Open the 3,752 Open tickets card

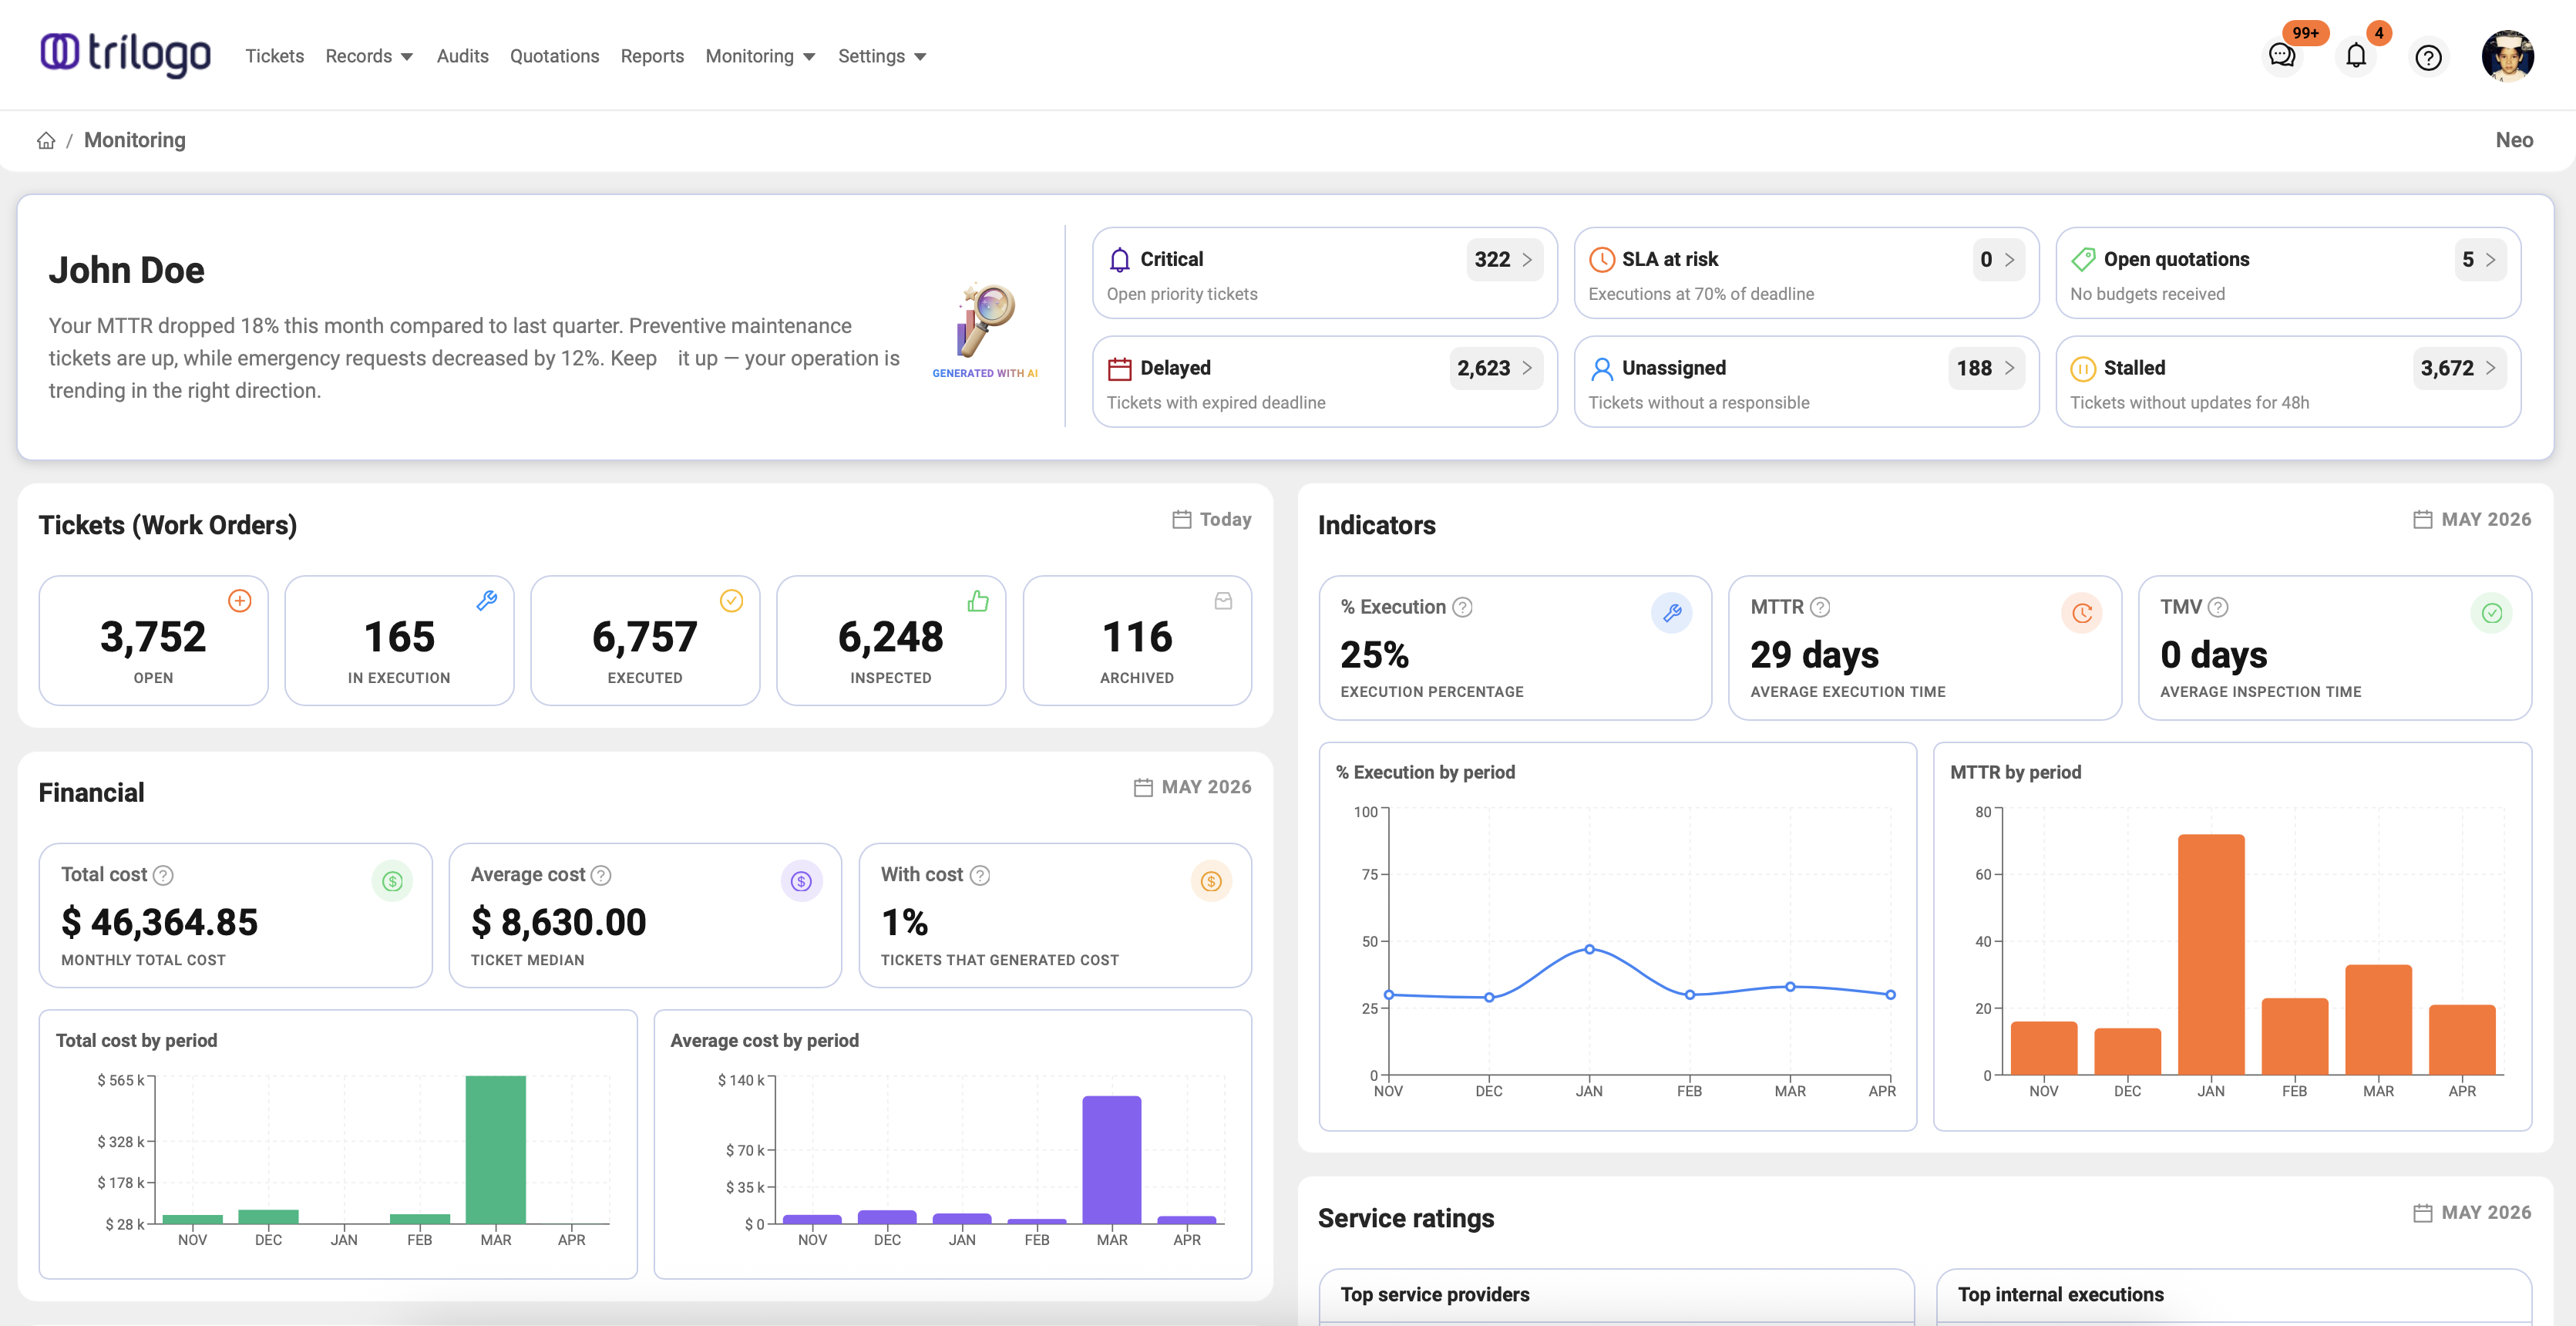click(153, 640)
